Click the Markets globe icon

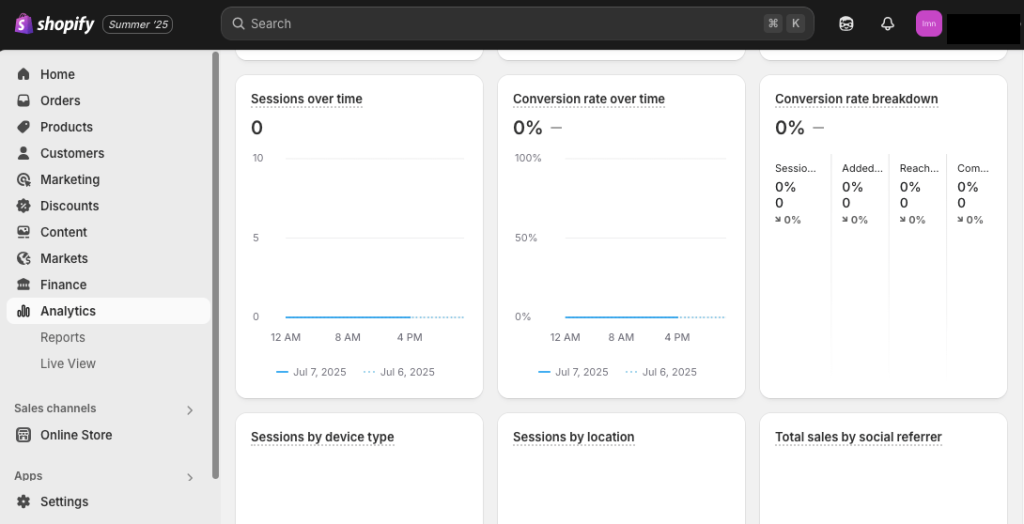24,258
